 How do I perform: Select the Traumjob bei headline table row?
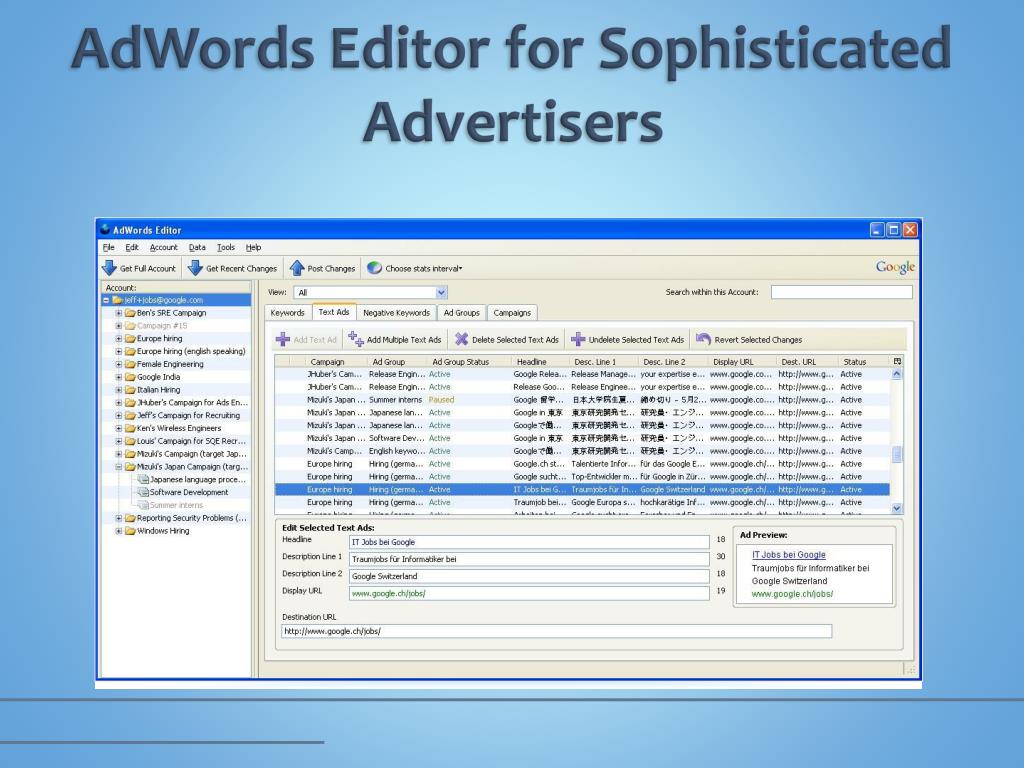point(582,502)
